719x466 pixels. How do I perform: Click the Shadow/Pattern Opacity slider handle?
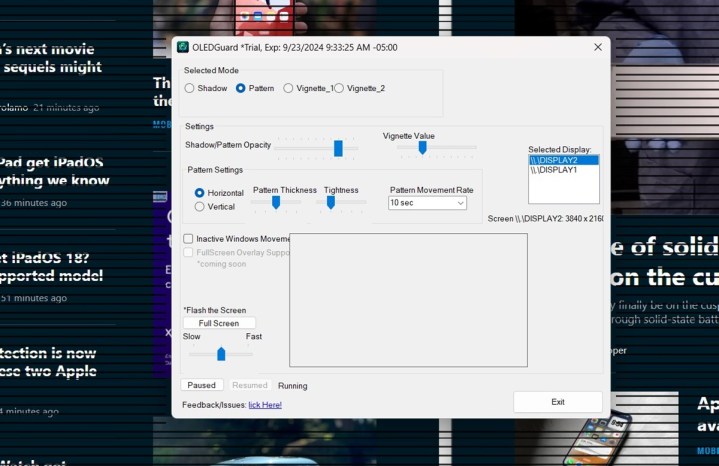click(x=338, y=148)
